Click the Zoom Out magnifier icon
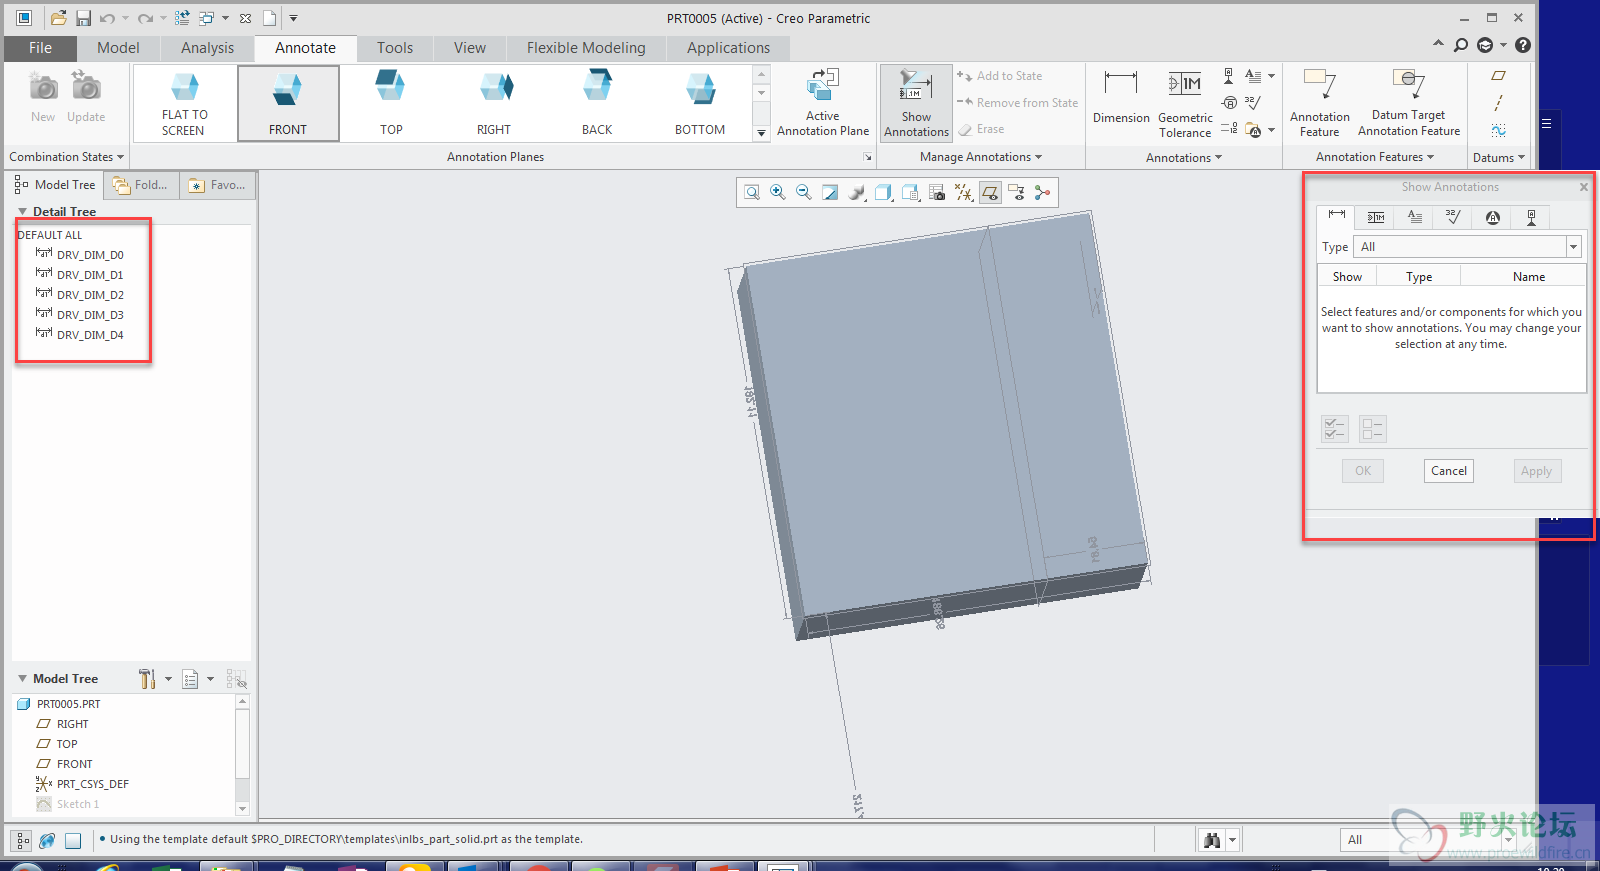This screenshot has width=1600, height=871. pos(804,192)
